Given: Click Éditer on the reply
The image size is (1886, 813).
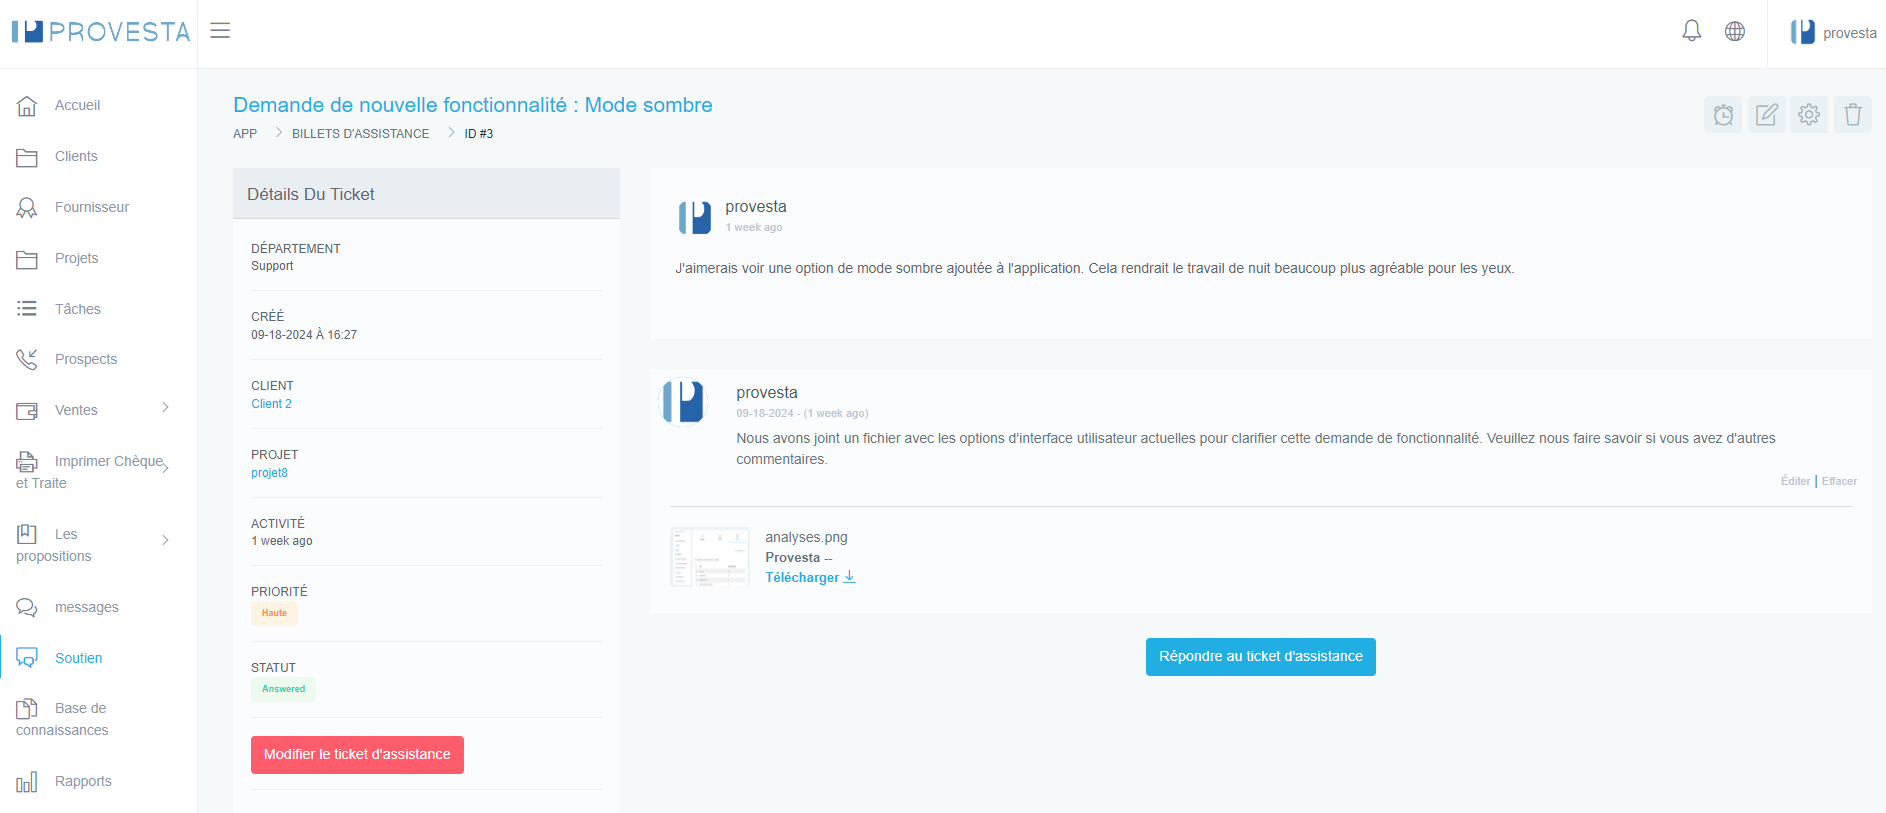Looking at the screenshot, I should 1795,481.
